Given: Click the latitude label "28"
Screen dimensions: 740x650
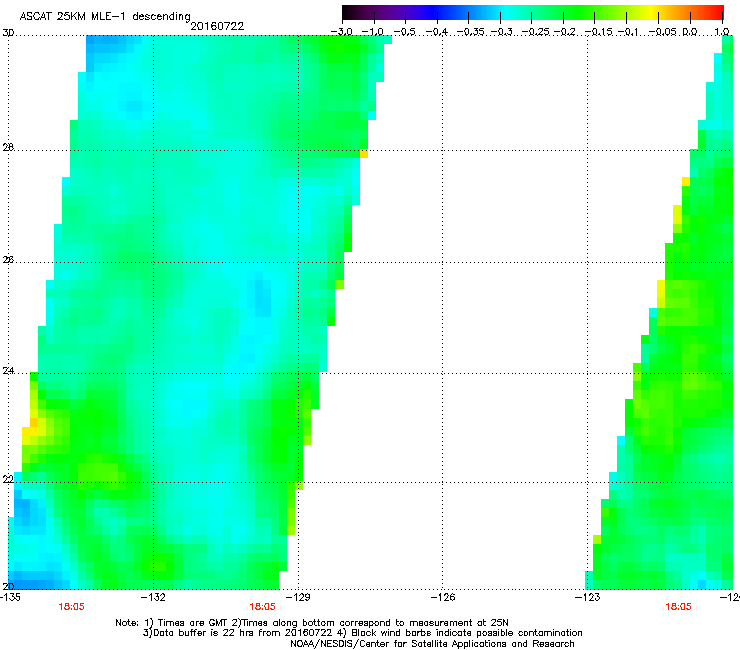Looking at the screenshot, I should tap(8, 148).
